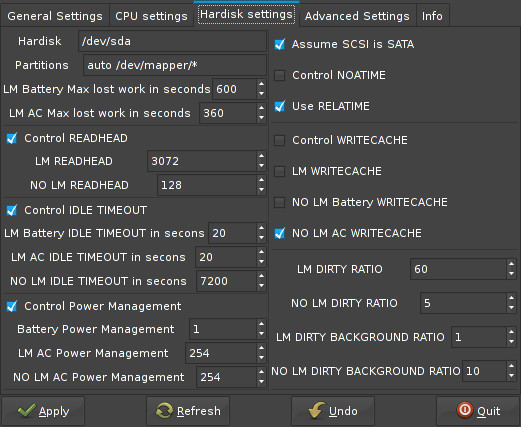521x427 pixels.
Task: Click the Battery Power Management 1 field
Action: point(223,329)
